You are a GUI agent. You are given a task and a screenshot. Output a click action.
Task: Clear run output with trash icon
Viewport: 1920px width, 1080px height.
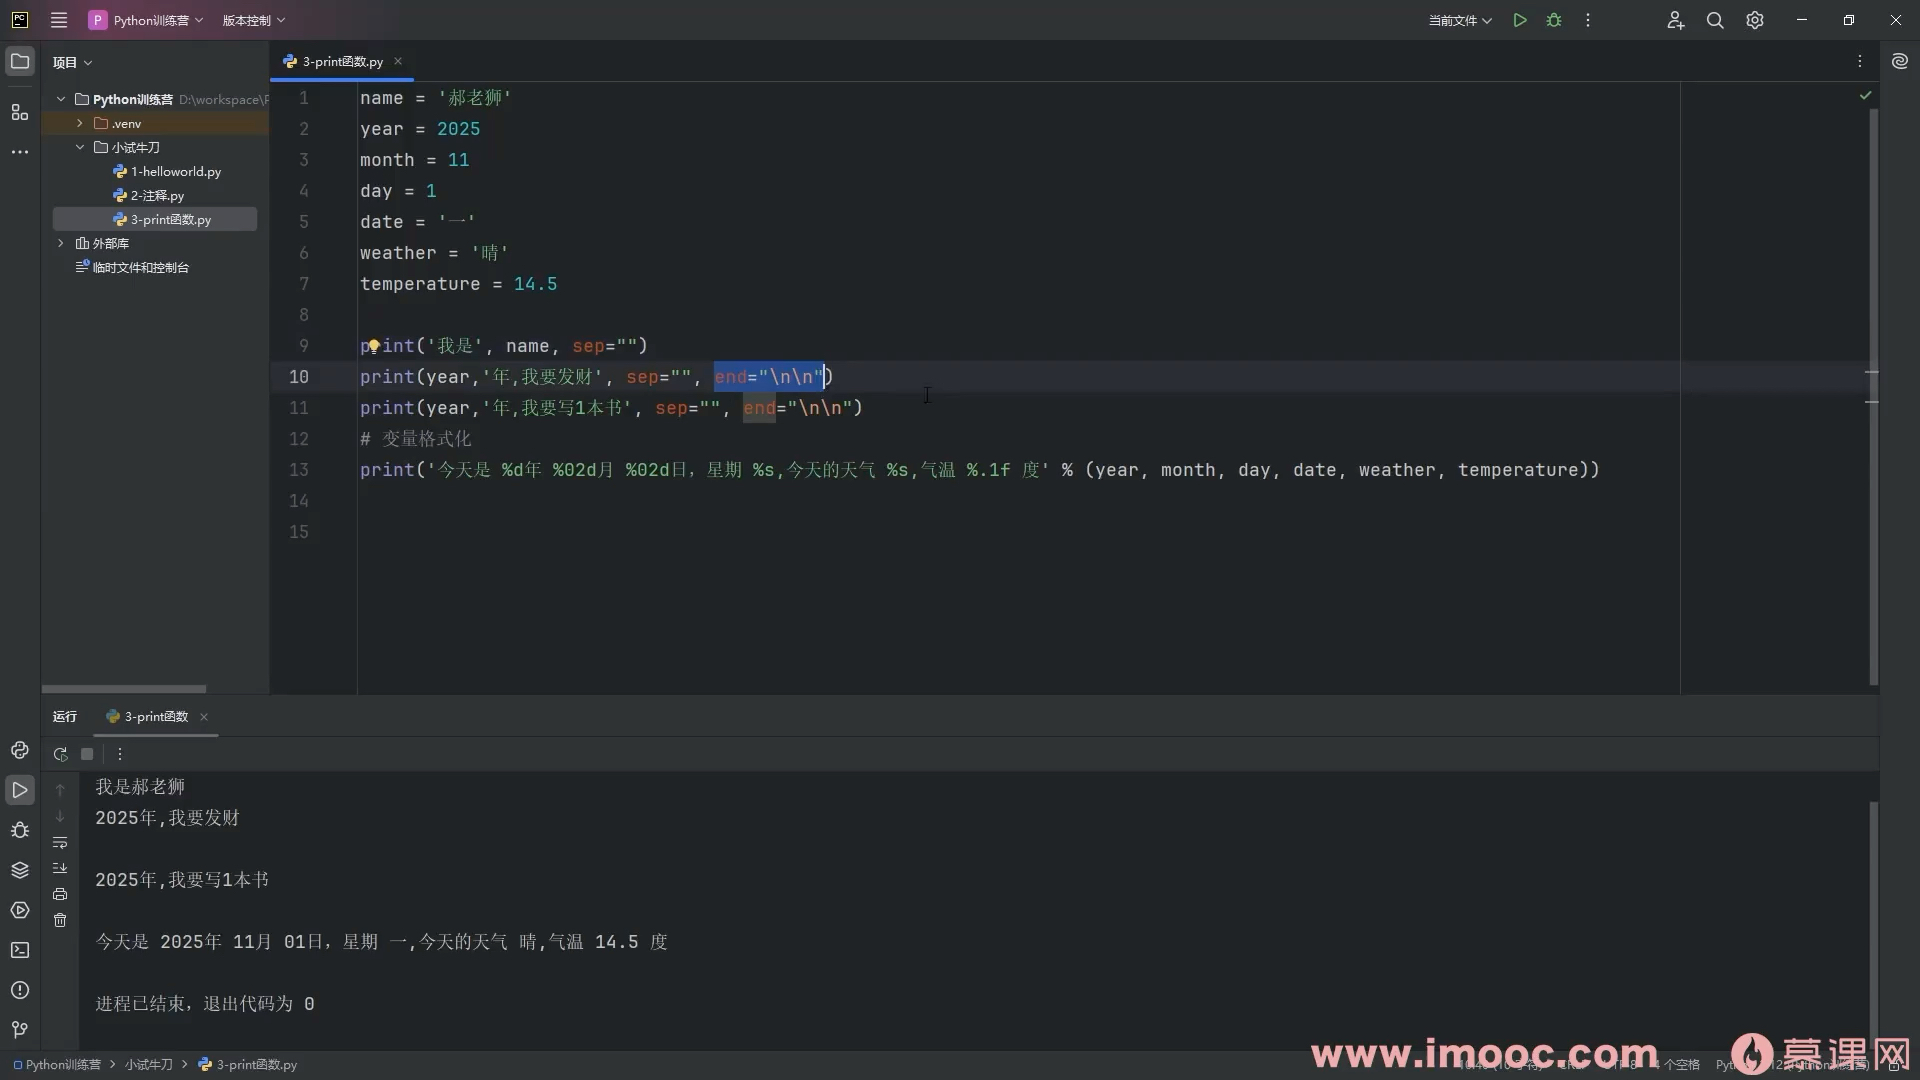[x=60, y=920]
